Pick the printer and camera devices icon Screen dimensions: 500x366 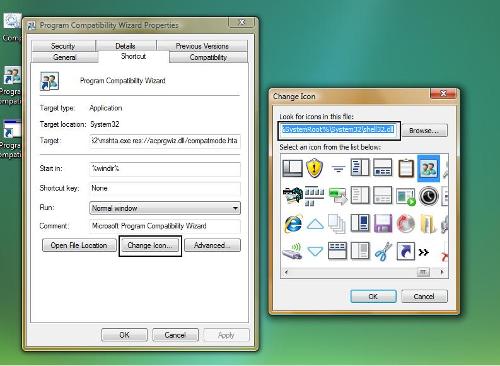pyautogui.click(x=292, y=196)
